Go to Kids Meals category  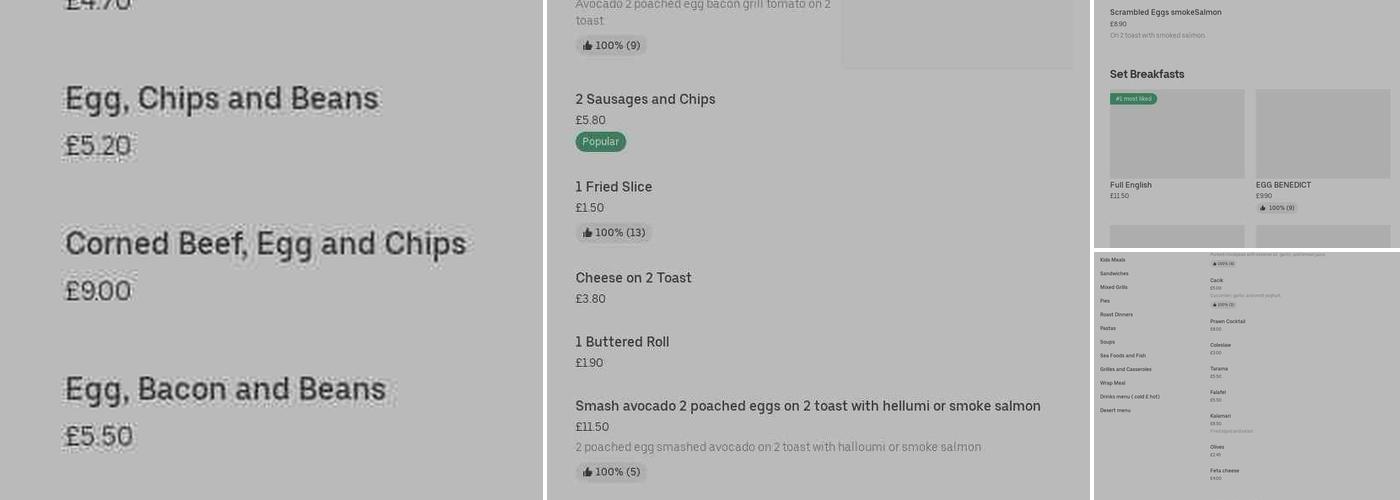(1112, 260)
